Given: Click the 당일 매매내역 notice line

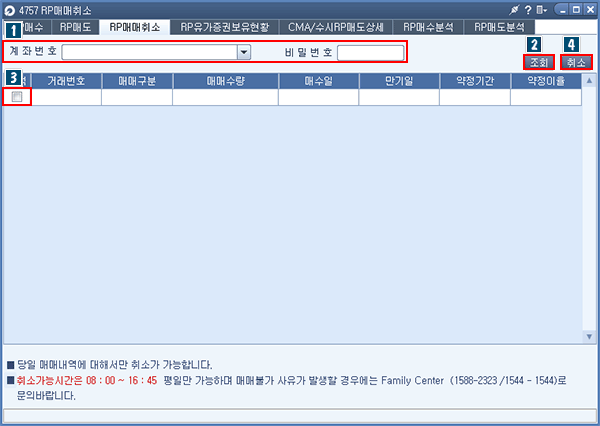Looking at the screenshot, I should tap(114, 364).
